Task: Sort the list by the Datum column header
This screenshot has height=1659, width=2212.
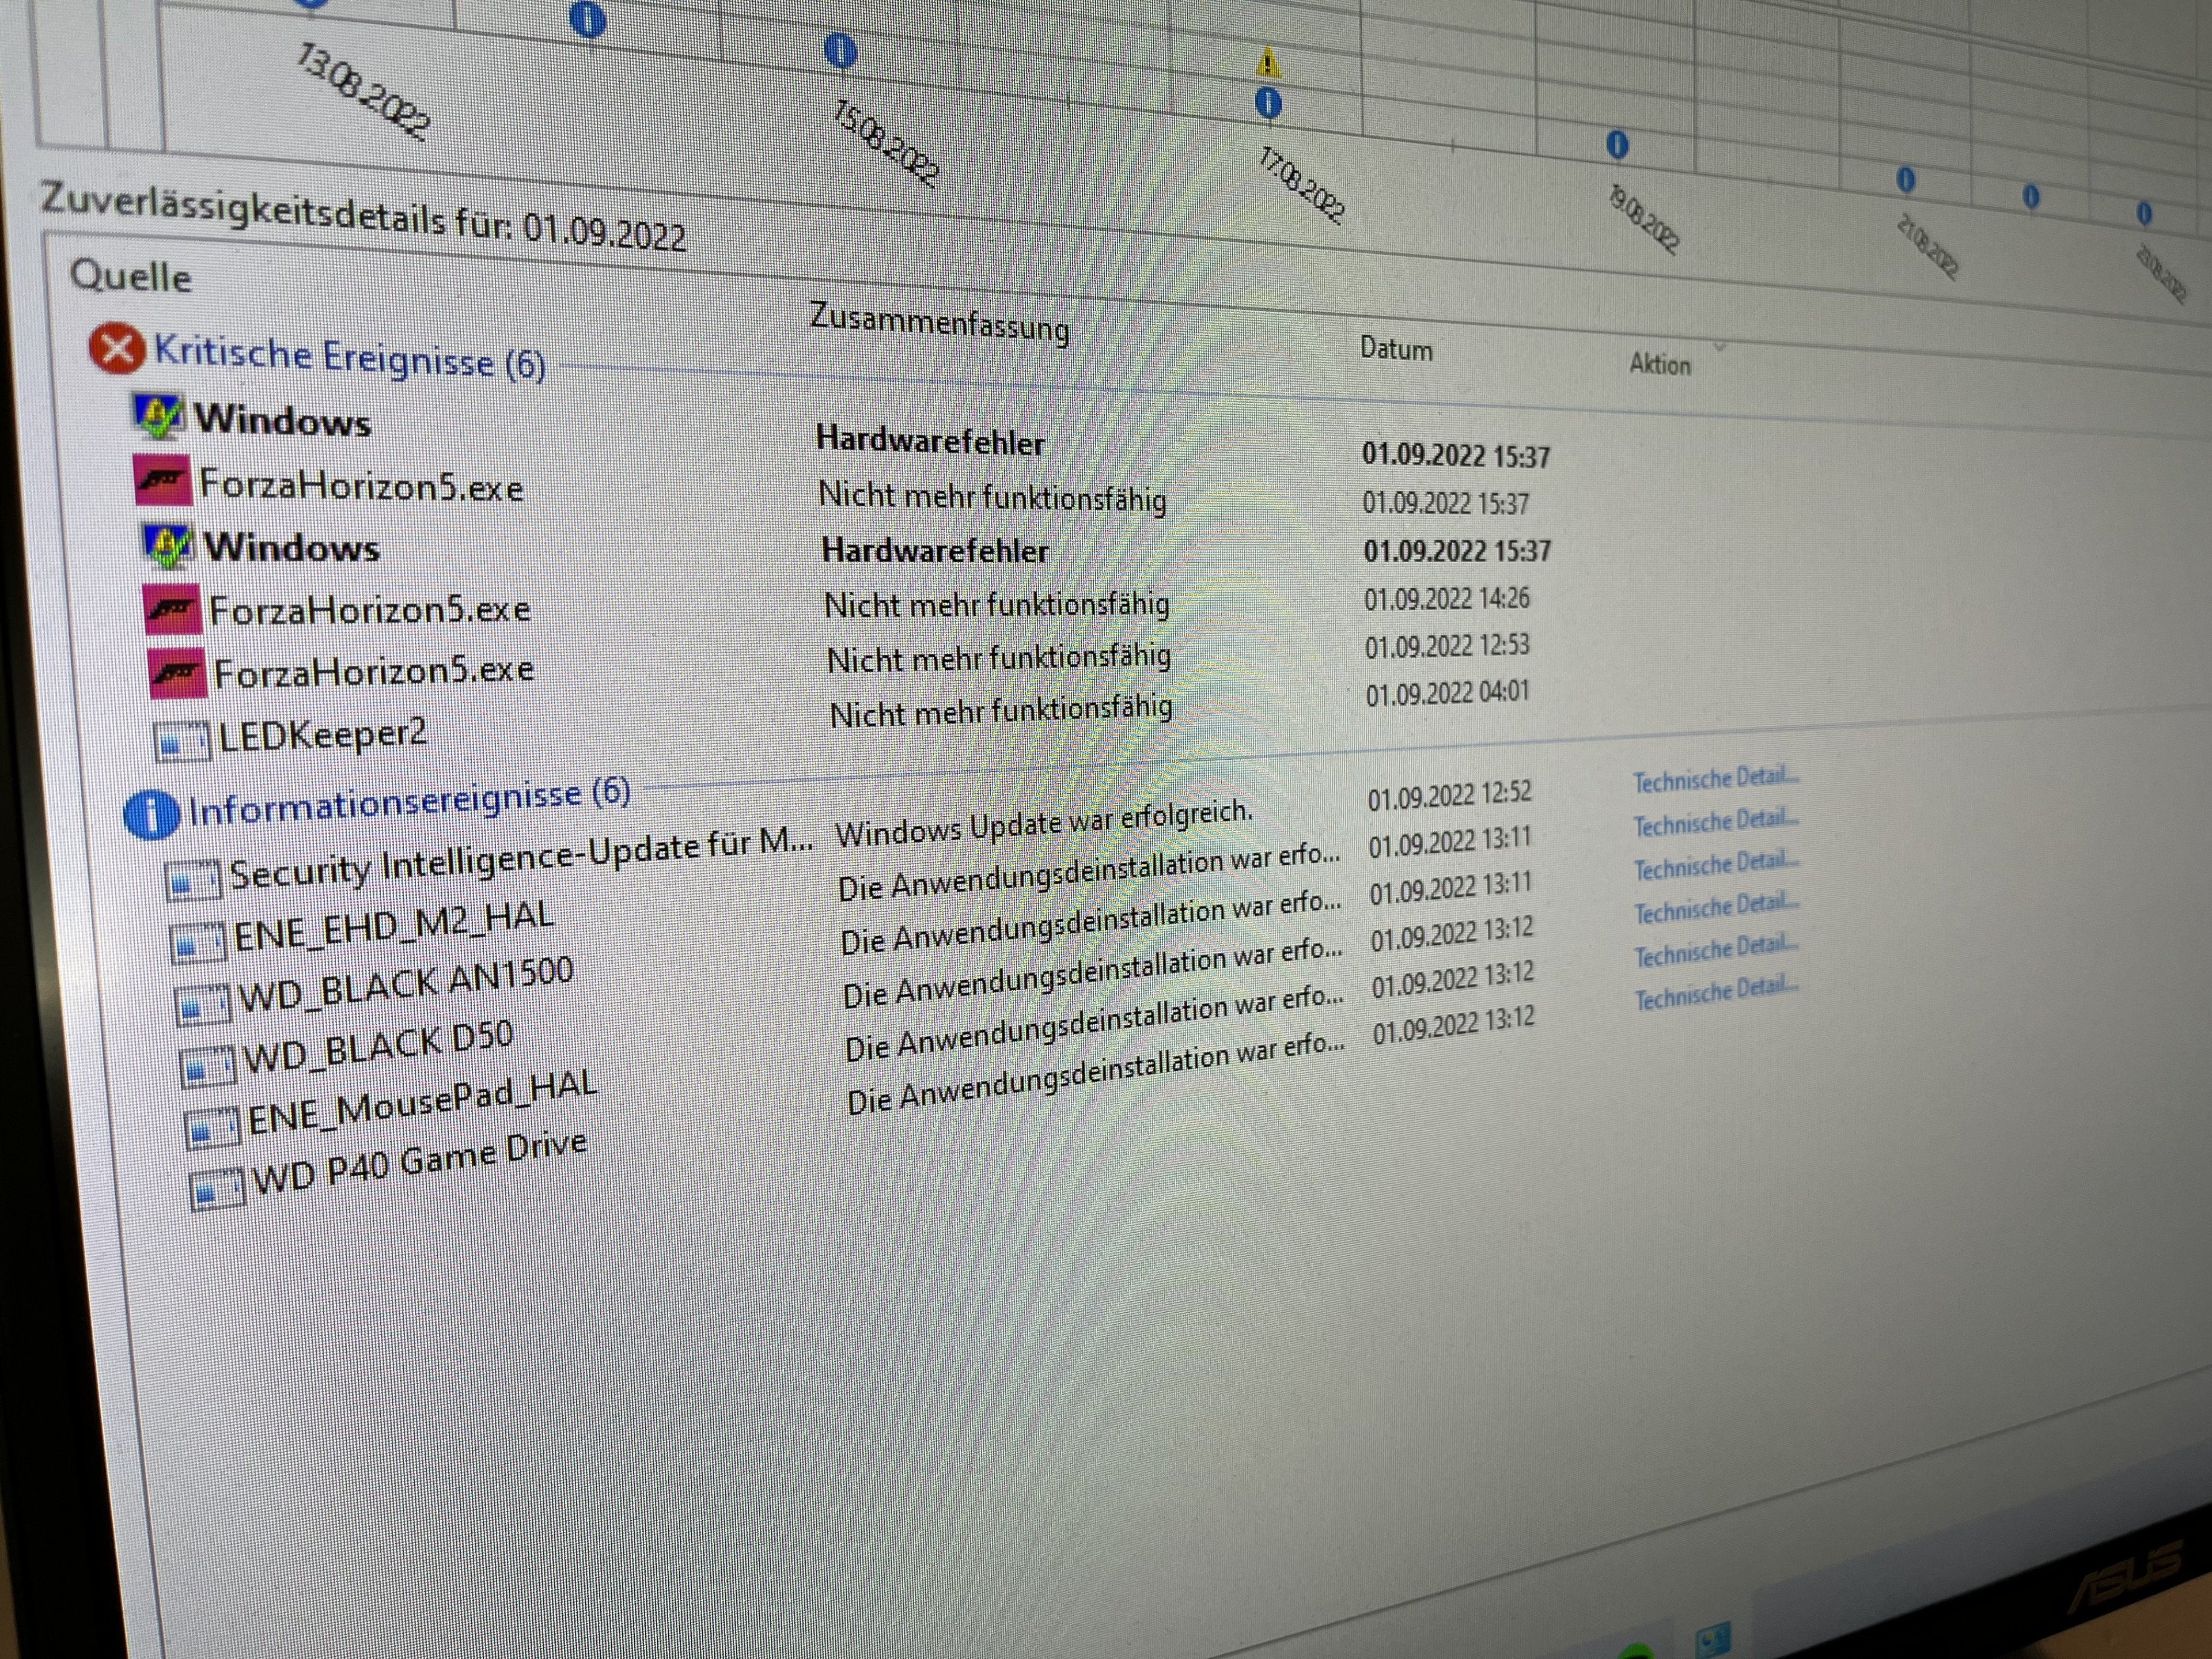Action: 1396,349
